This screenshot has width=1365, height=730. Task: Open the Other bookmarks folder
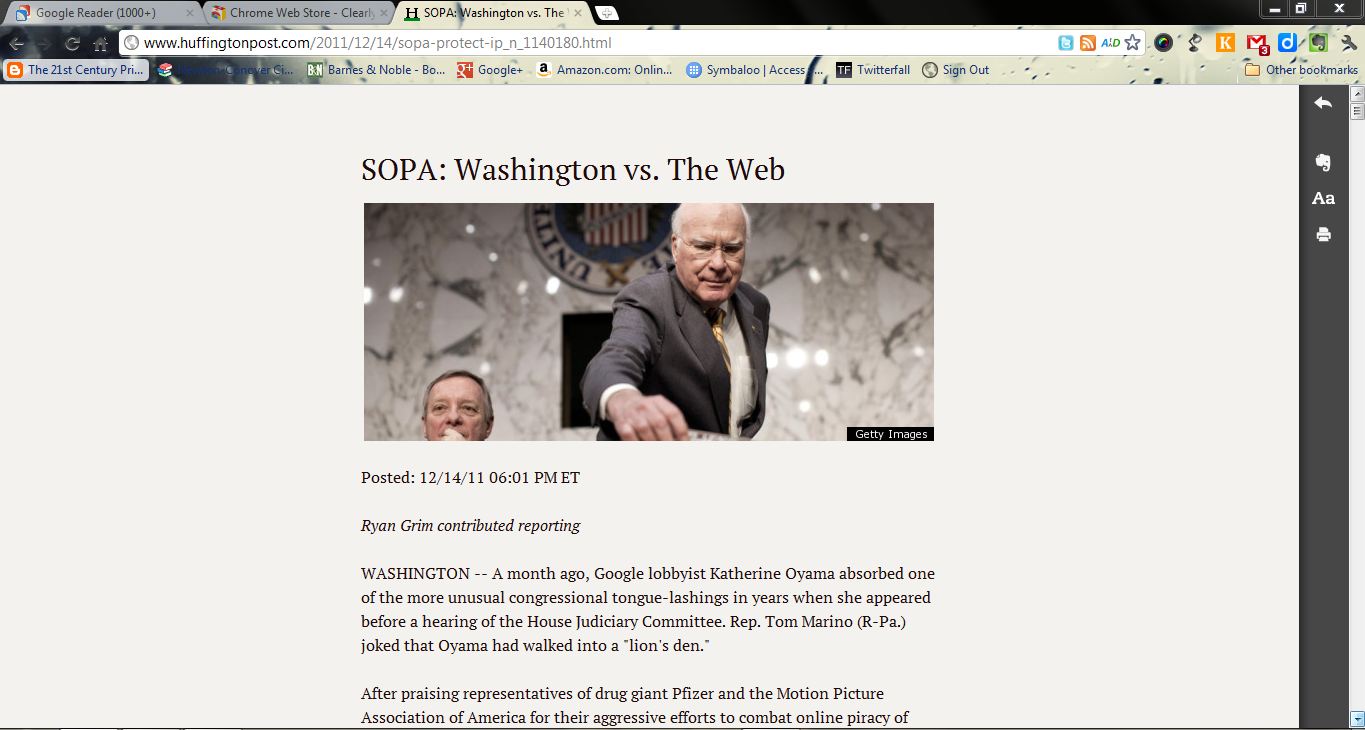click(x=1301, y=70)
